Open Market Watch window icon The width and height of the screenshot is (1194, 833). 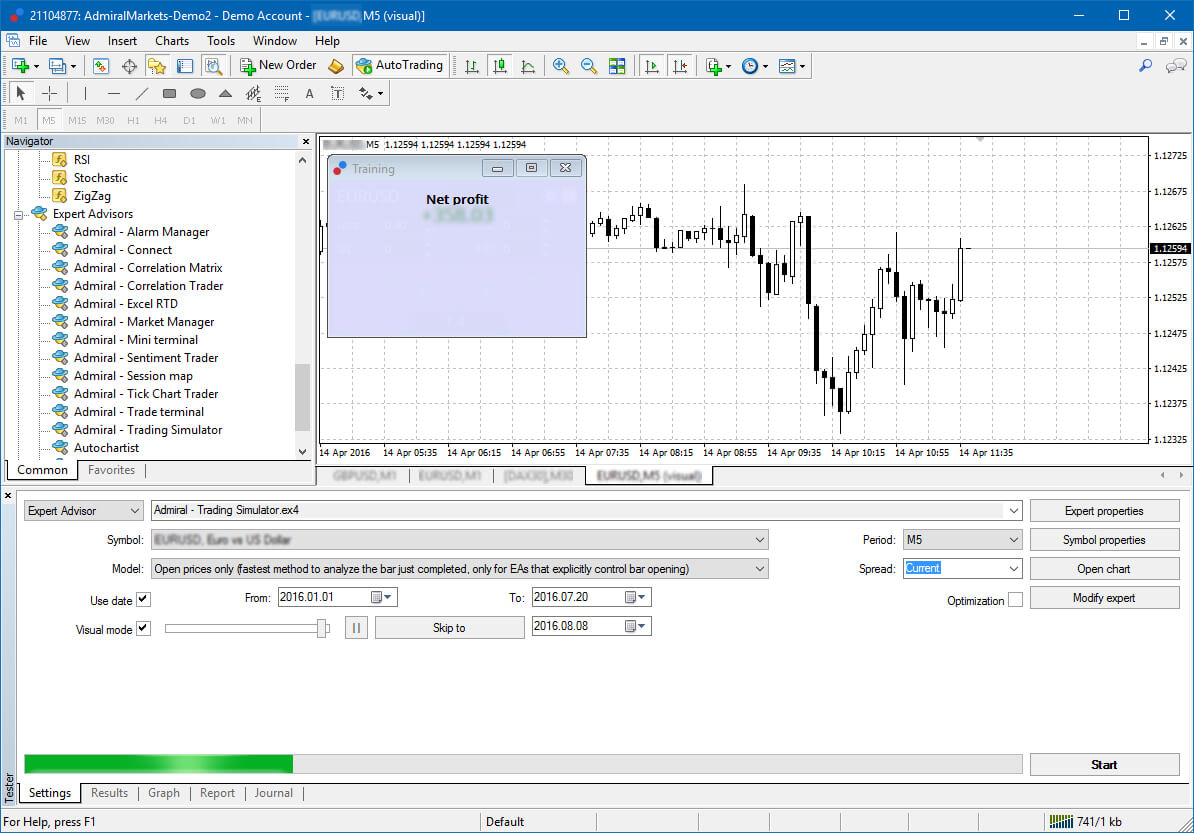tap(101, 66)
